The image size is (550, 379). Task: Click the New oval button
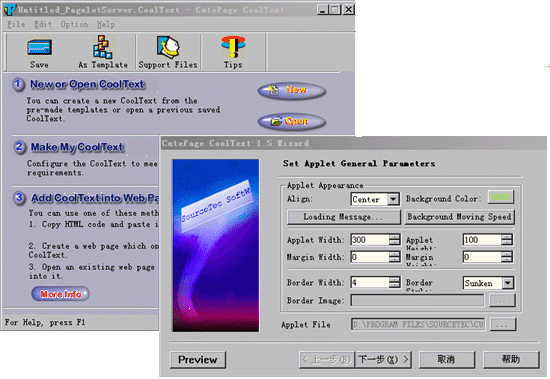tap(292, 91)
